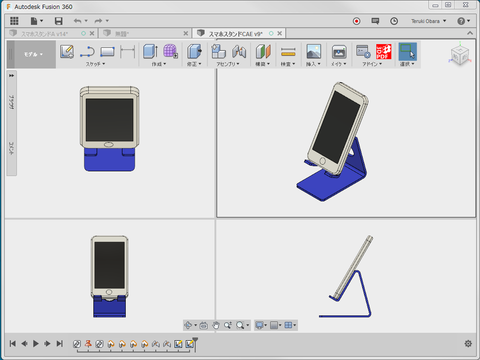
Task: Open the Teruki Obara account menu
Action: [428, 21]
